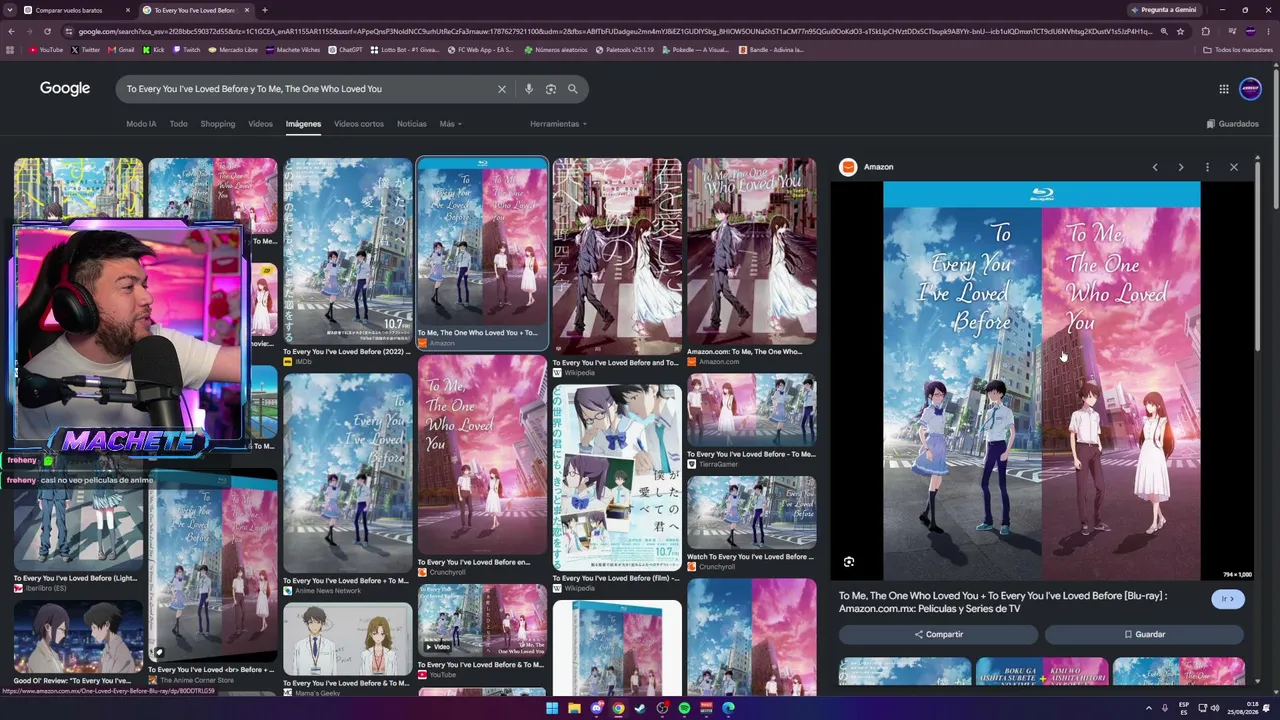Open the Guardados saved items link
Viewport: 1280px width, 720px height.
pos(1232,124)
